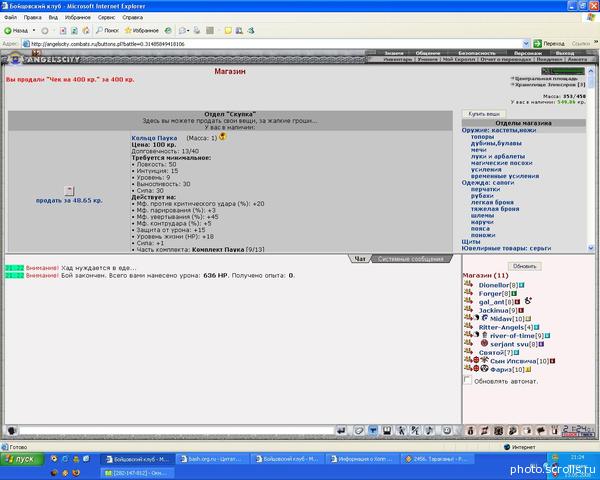600x480 pixels.
Task: Open the Справка menu
Action: tap(132, 18)
